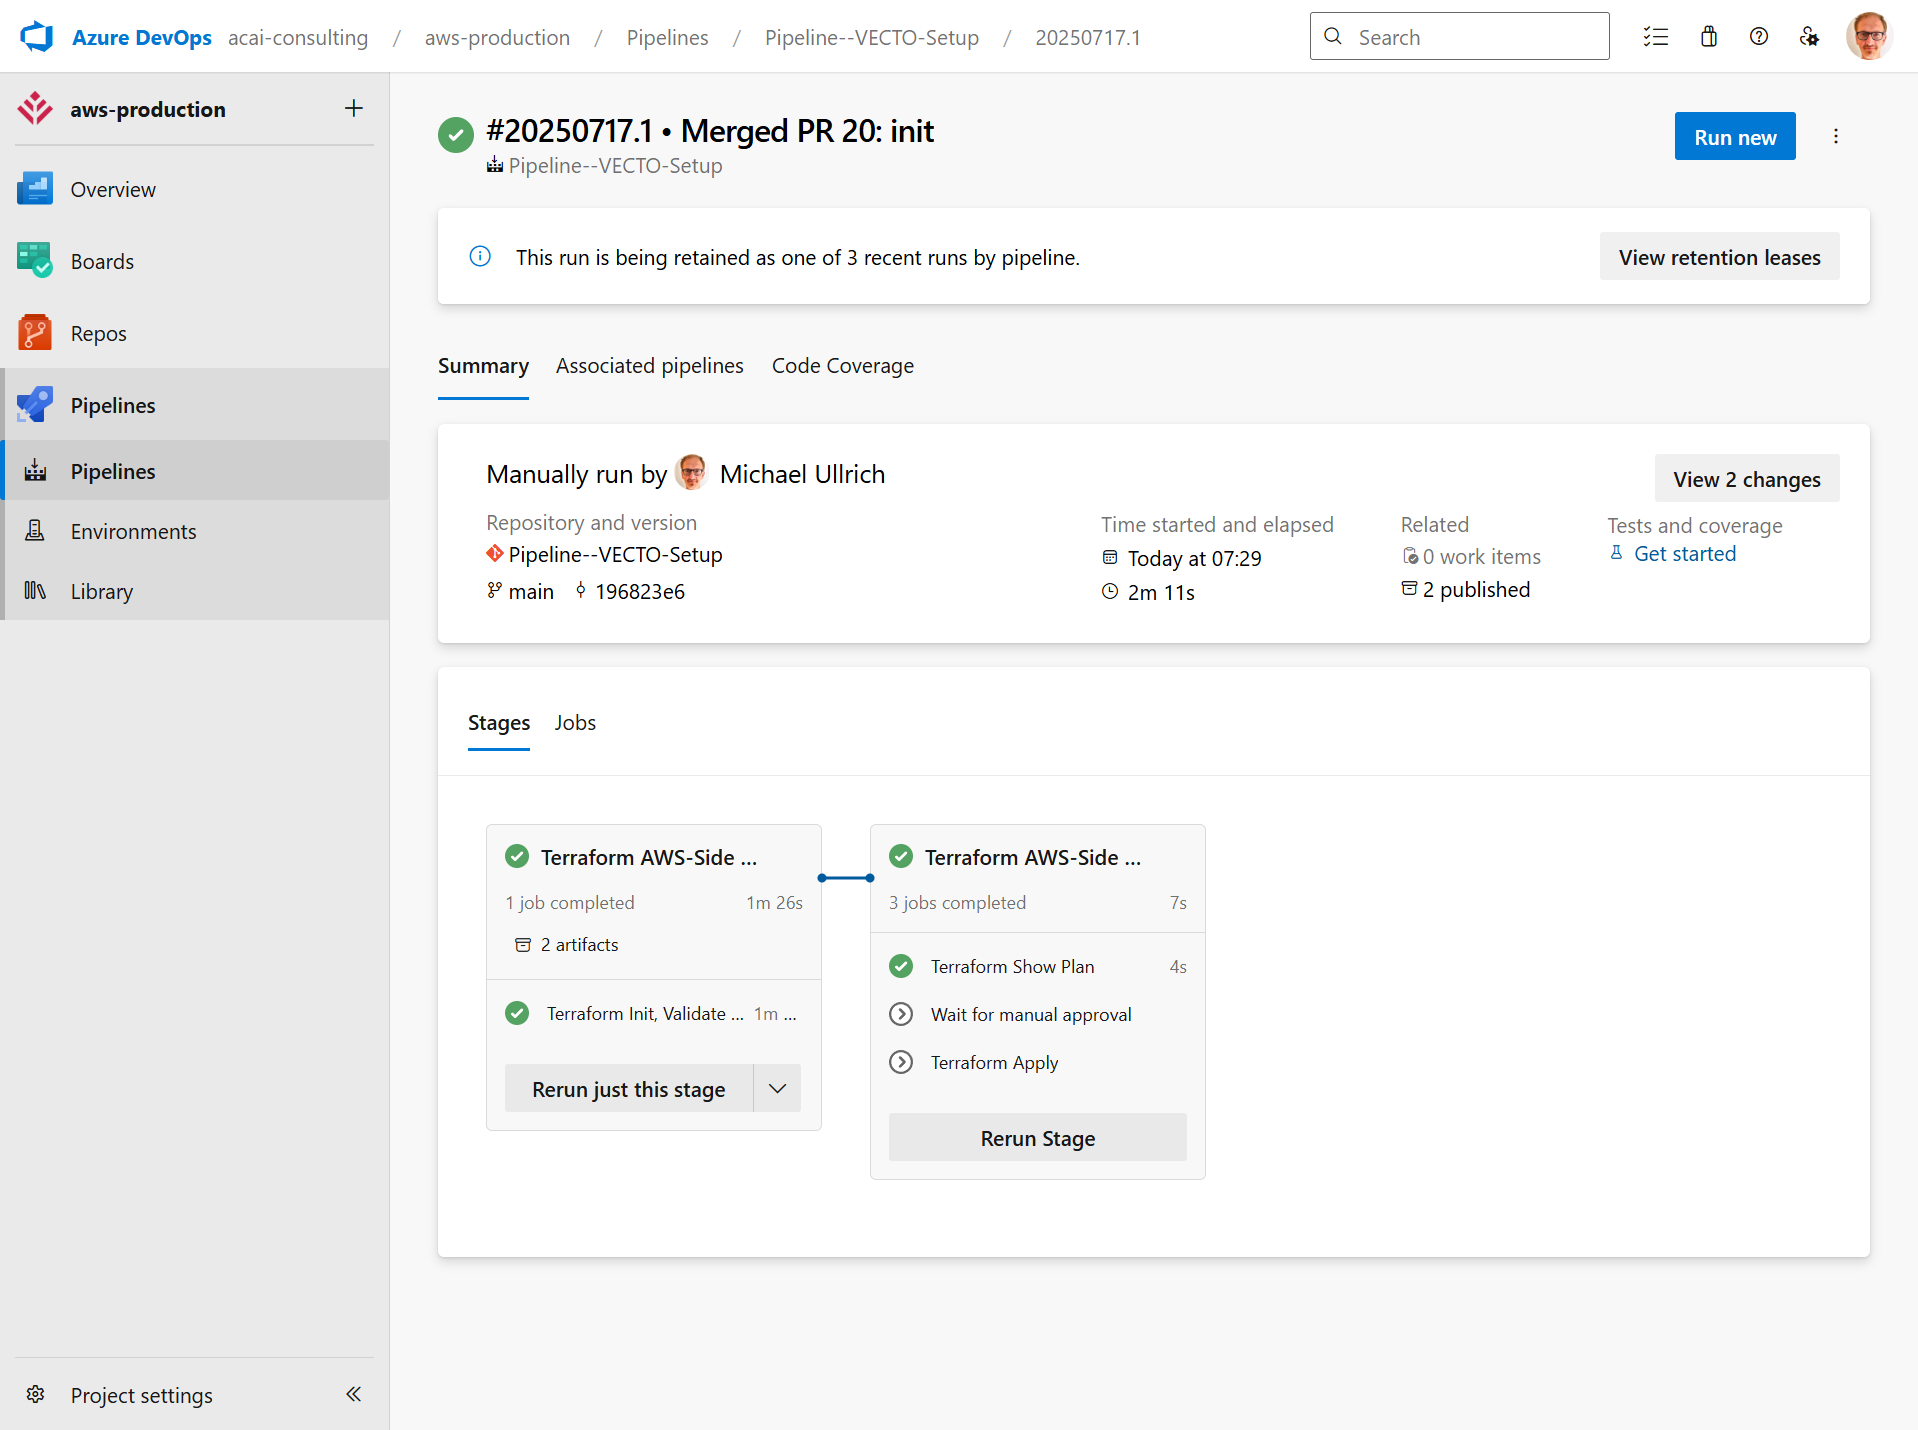Click the Azure DevOps title text

142,38
